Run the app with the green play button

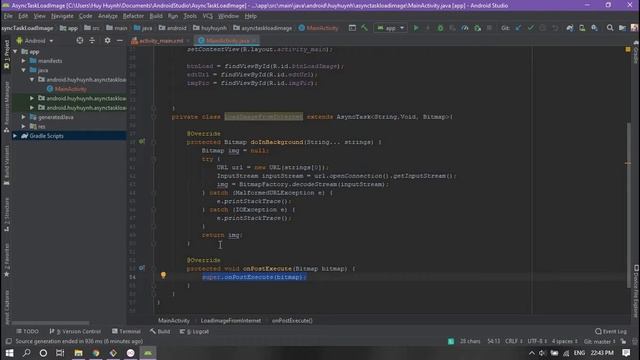point(416,28)
